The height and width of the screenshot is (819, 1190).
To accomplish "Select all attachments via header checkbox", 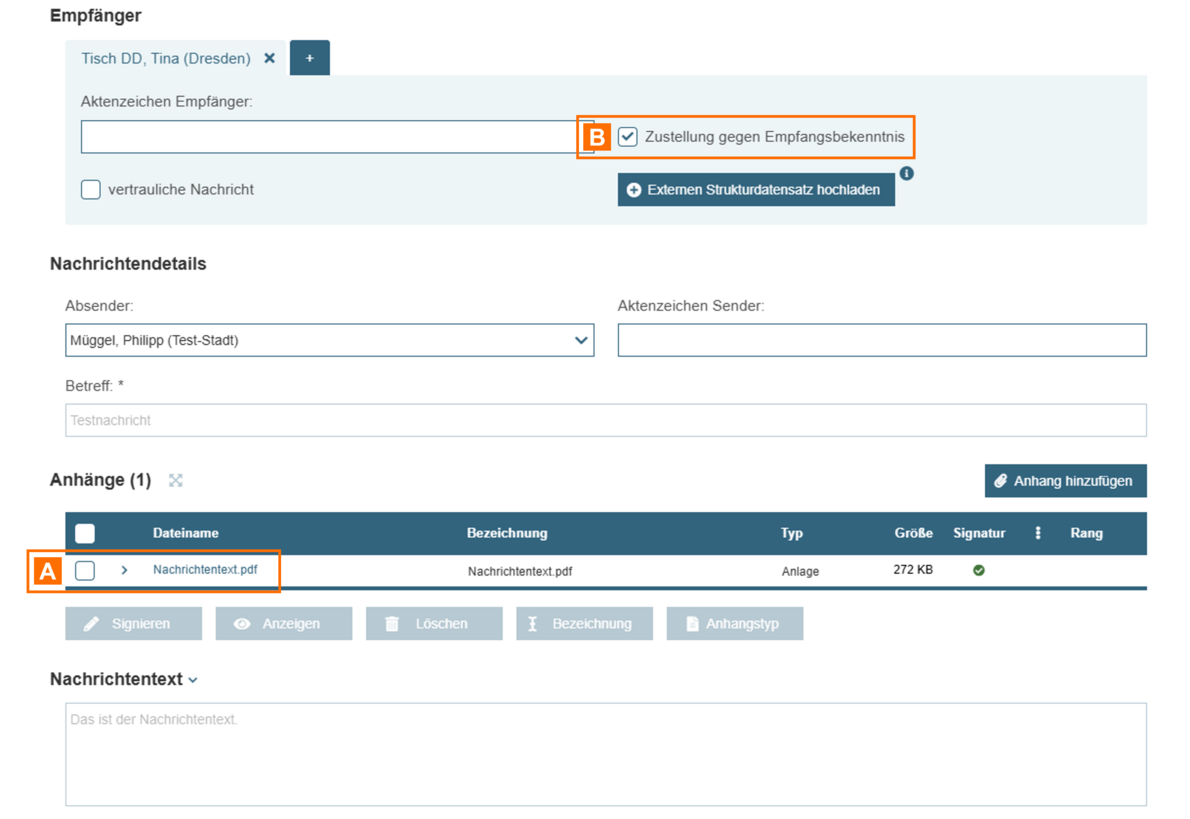I will point(85,533).
